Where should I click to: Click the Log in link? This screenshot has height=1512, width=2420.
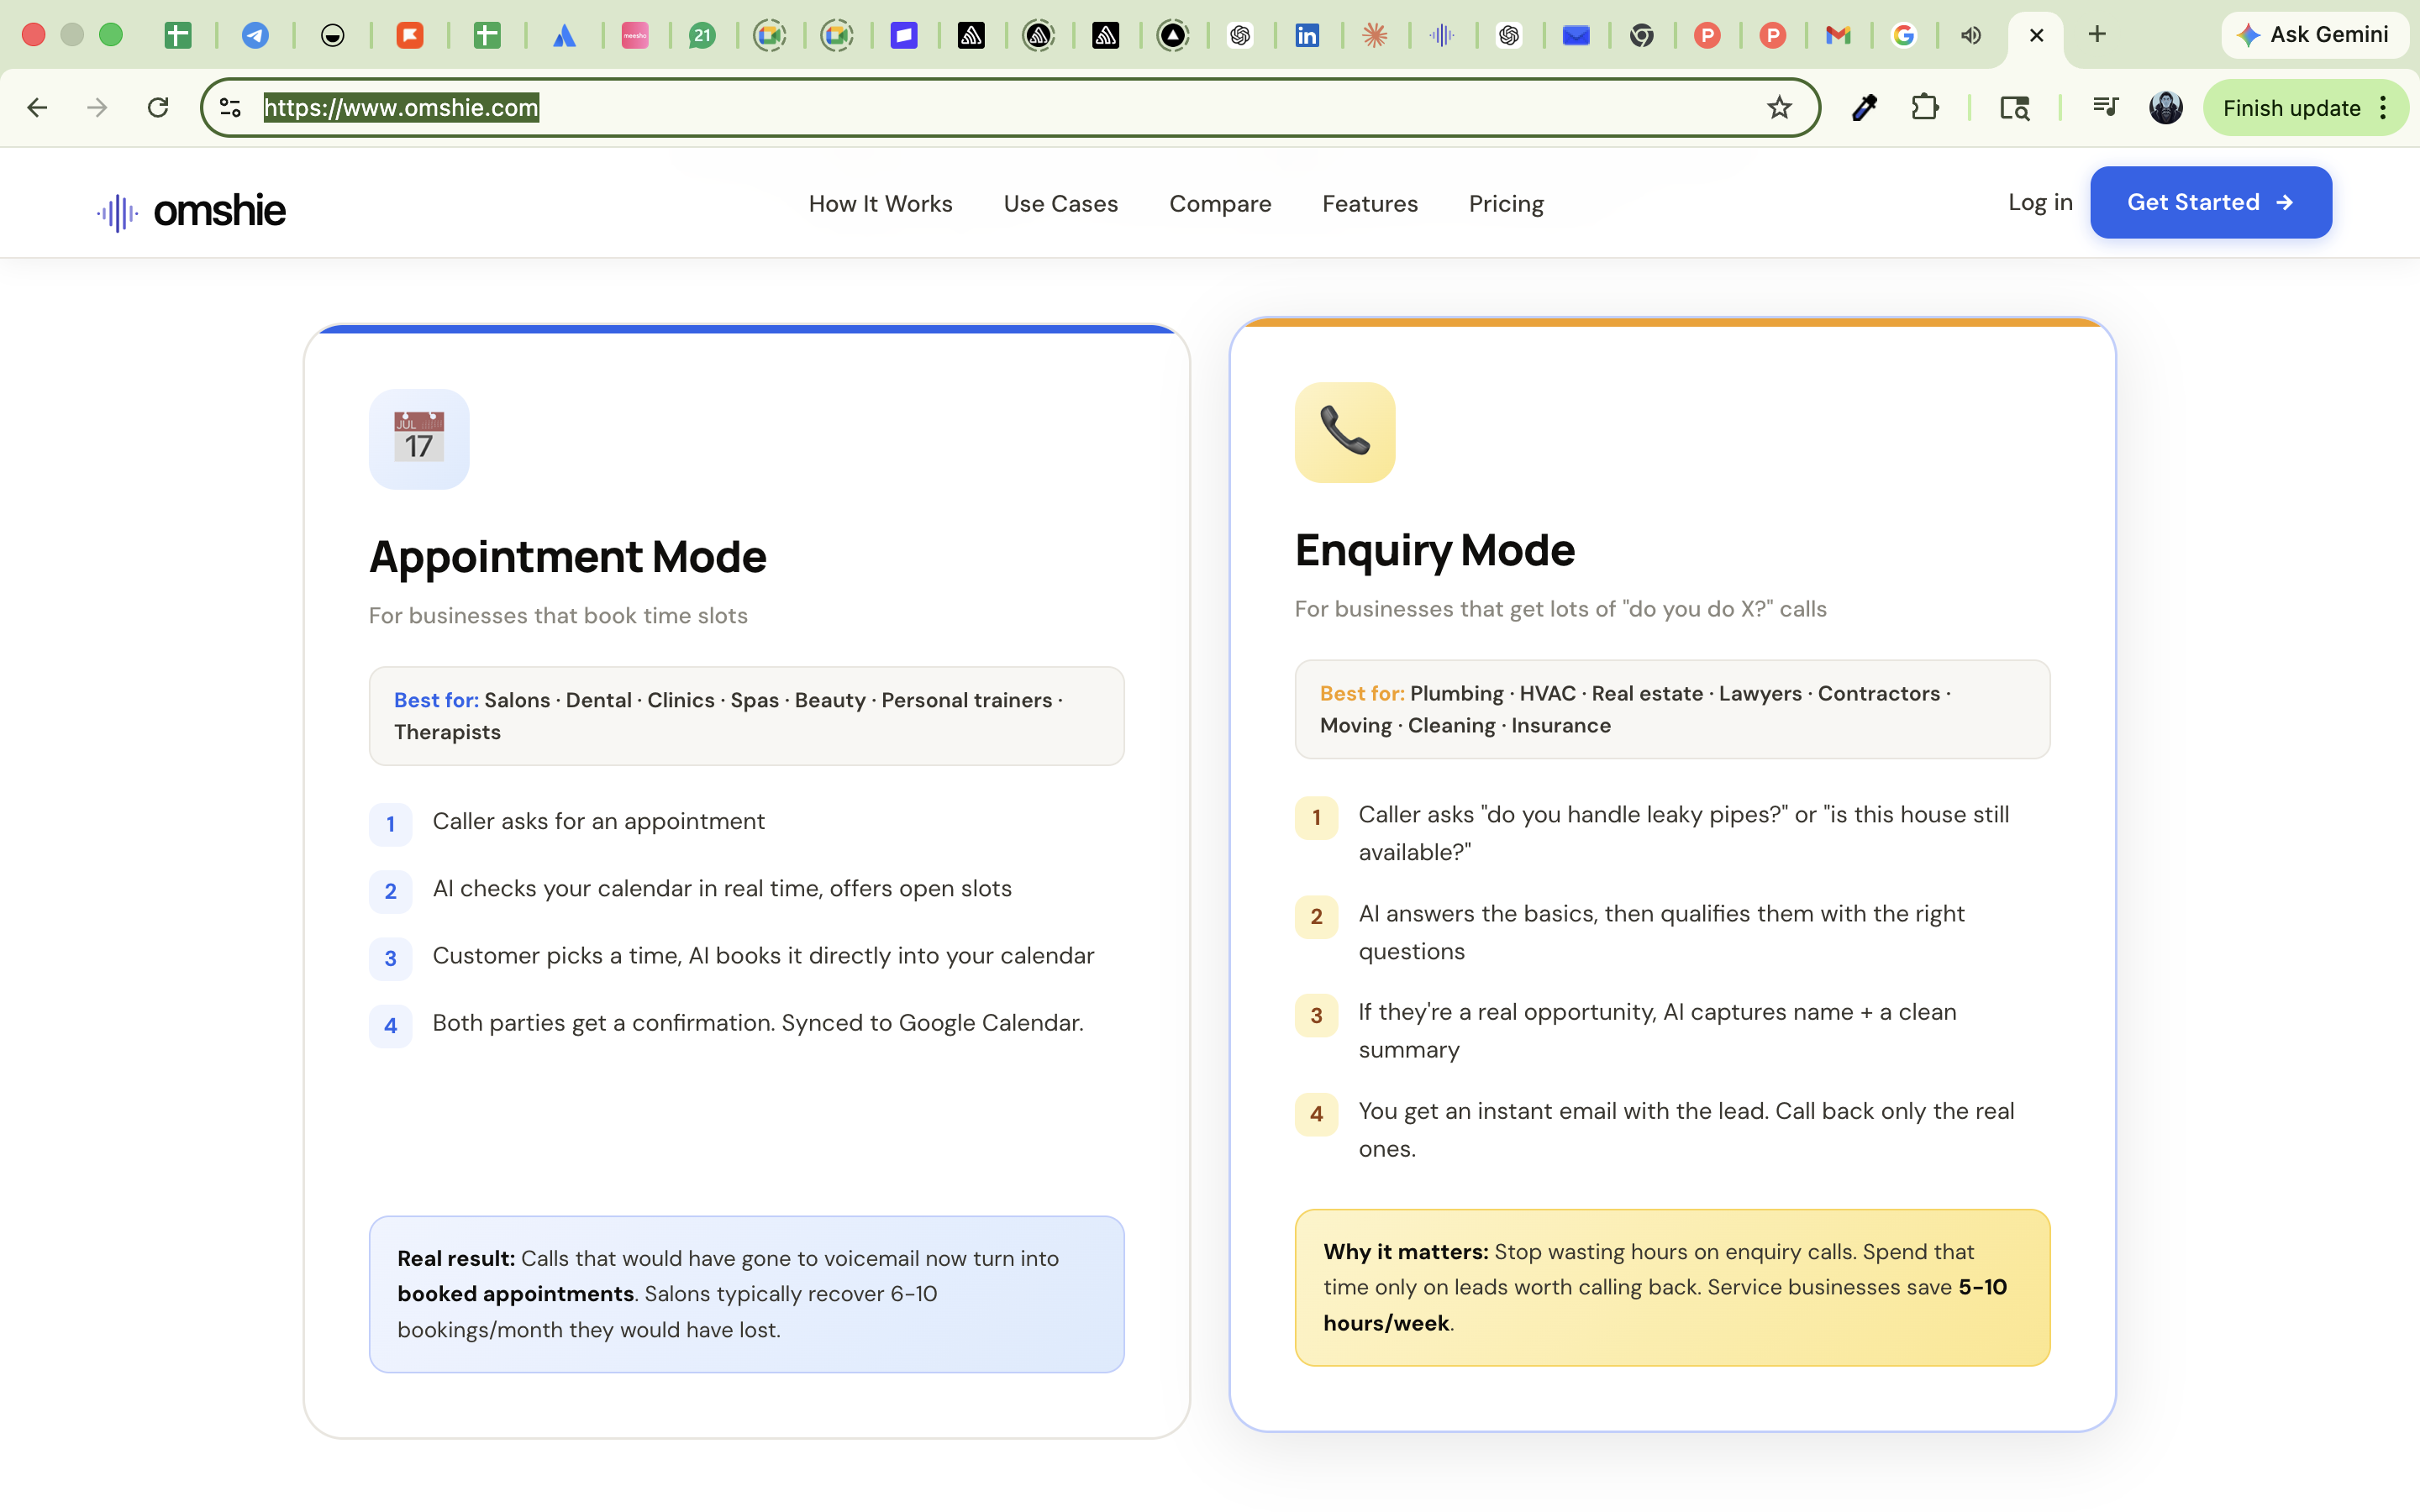(2040, 203)
